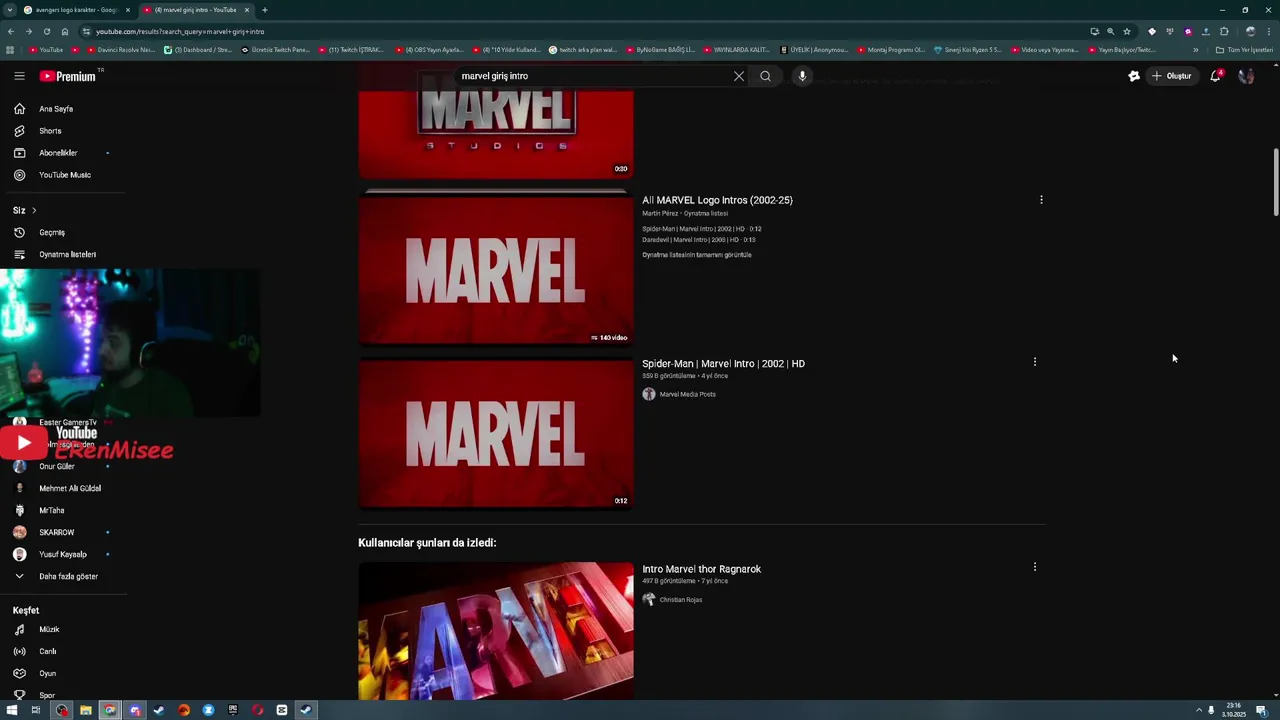Screen dimensions: 1280x720
Task: Open the YouTube hamburger guide menu
Action: pyautogui.click(x=19, y=76)
